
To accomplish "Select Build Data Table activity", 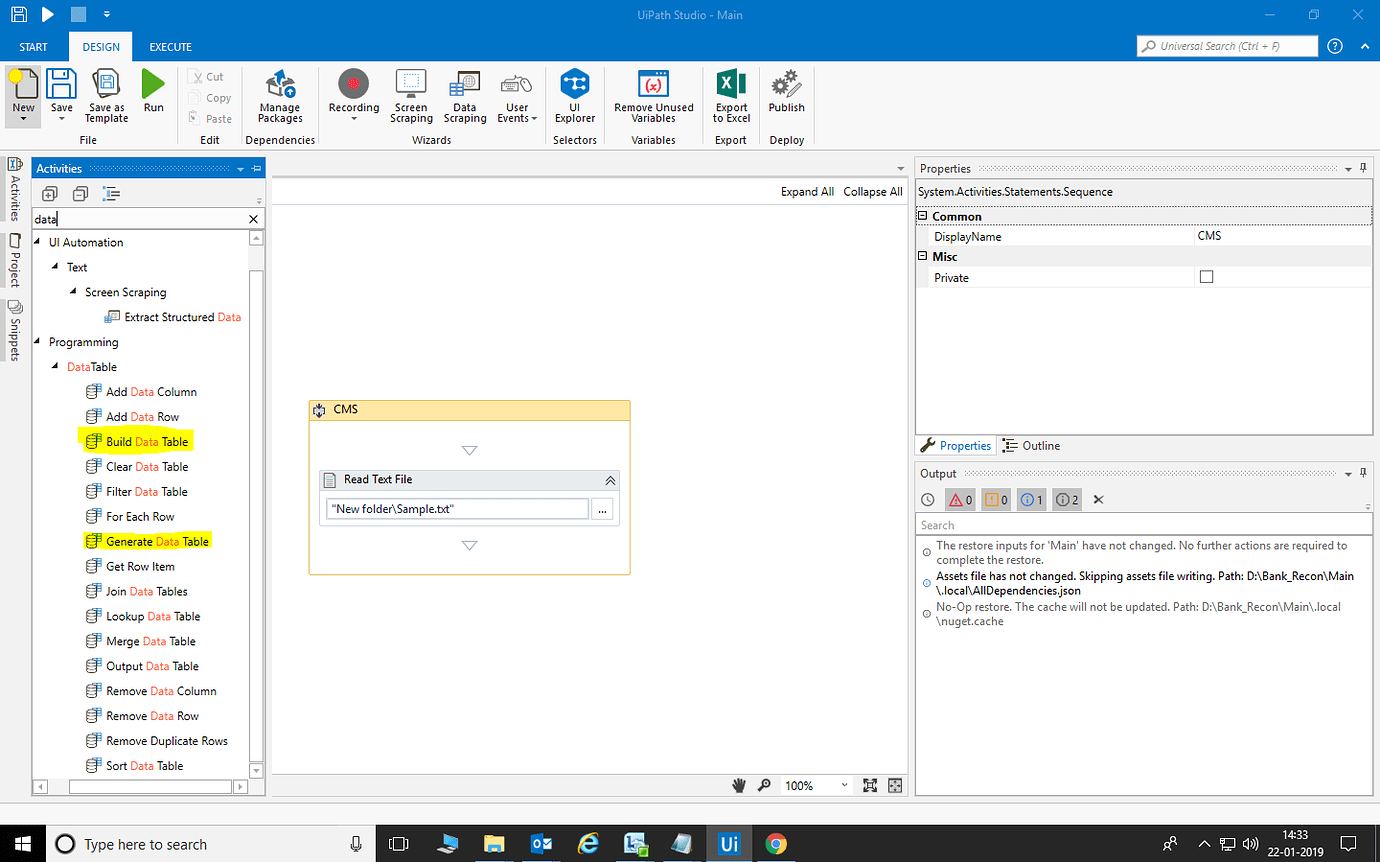I will 146,442.
